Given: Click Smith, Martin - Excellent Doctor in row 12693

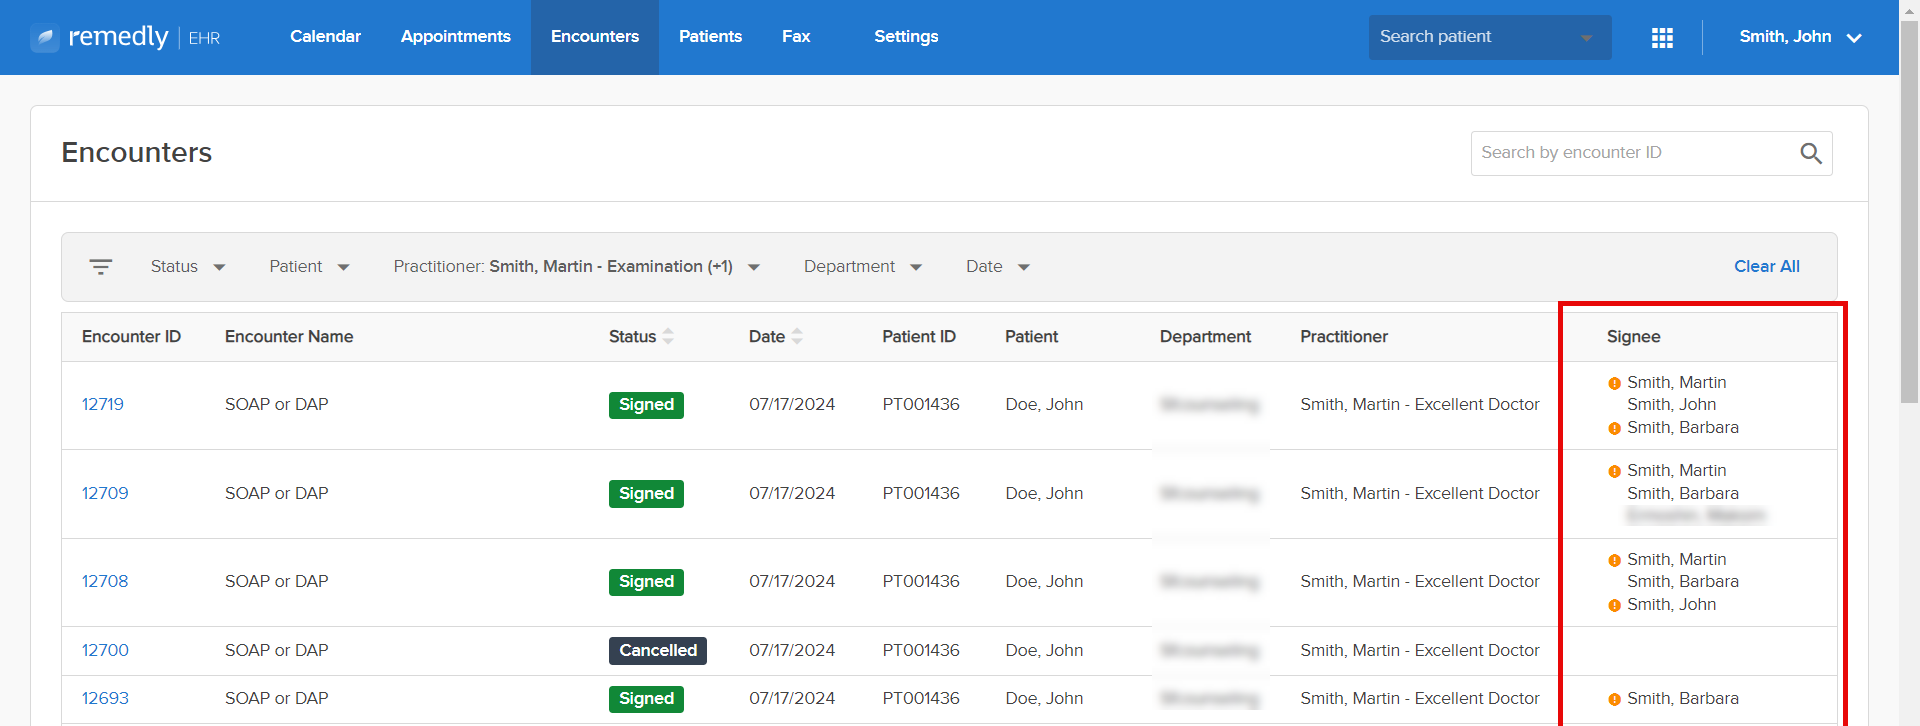Looking at the screenshot, I should pos(1420,699).
